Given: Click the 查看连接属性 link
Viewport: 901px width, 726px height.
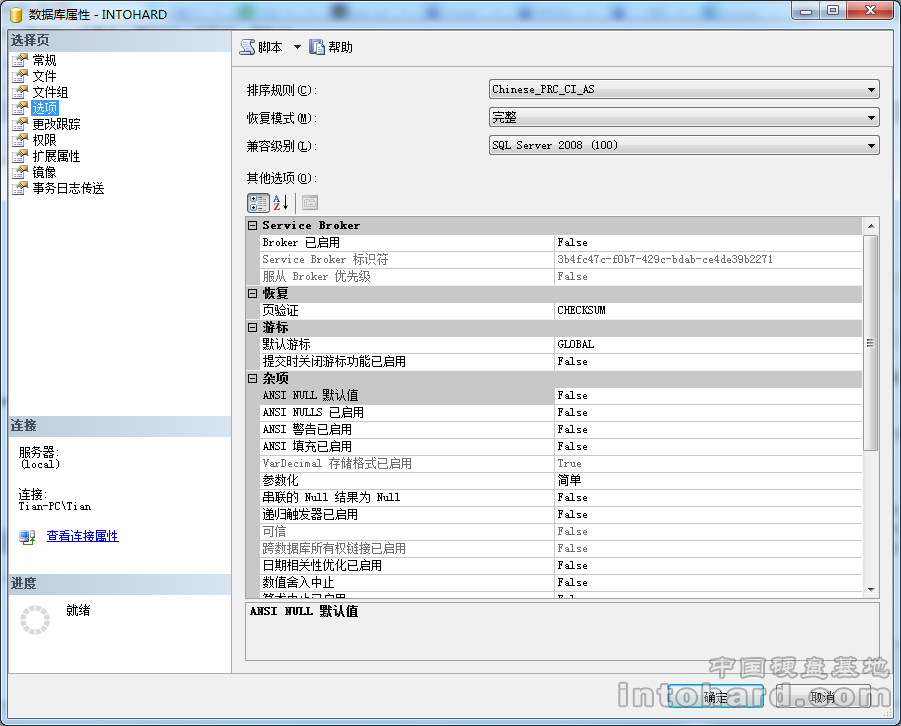Looking at the screenshot, I should 82,536.
